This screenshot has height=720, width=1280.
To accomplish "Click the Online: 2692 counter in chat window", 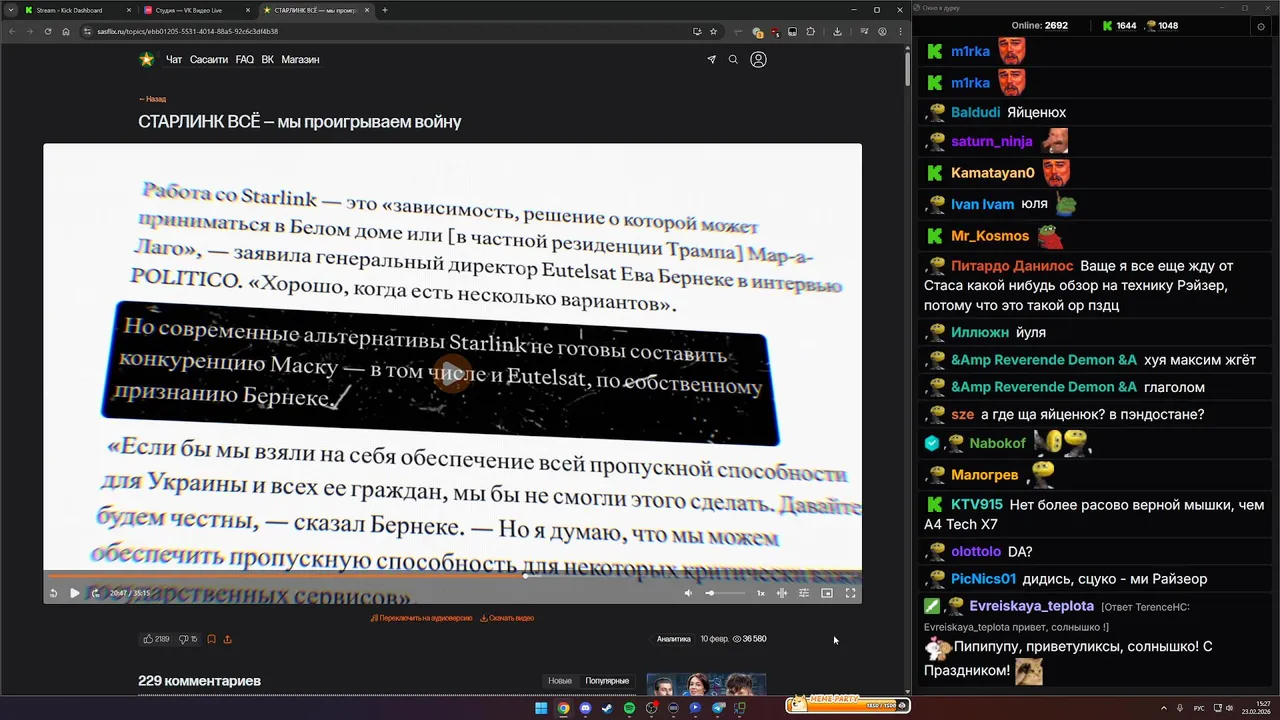I will [x=1040, y=26].
